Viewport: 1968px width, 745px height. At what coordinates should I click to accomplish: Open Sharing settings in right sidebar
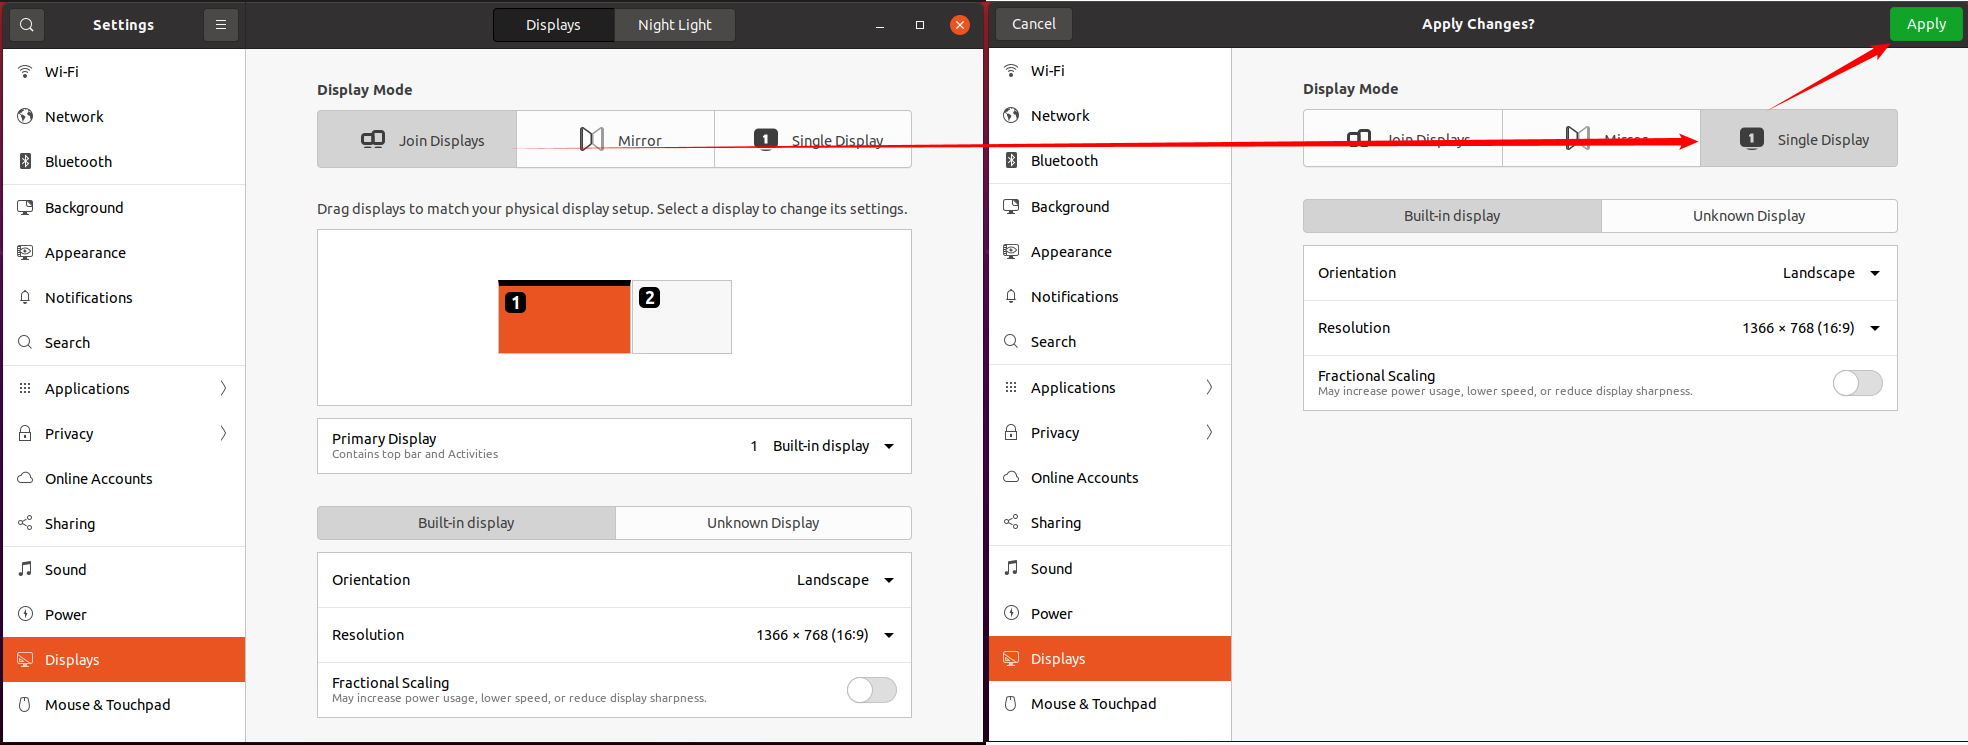pos(1110,523)
